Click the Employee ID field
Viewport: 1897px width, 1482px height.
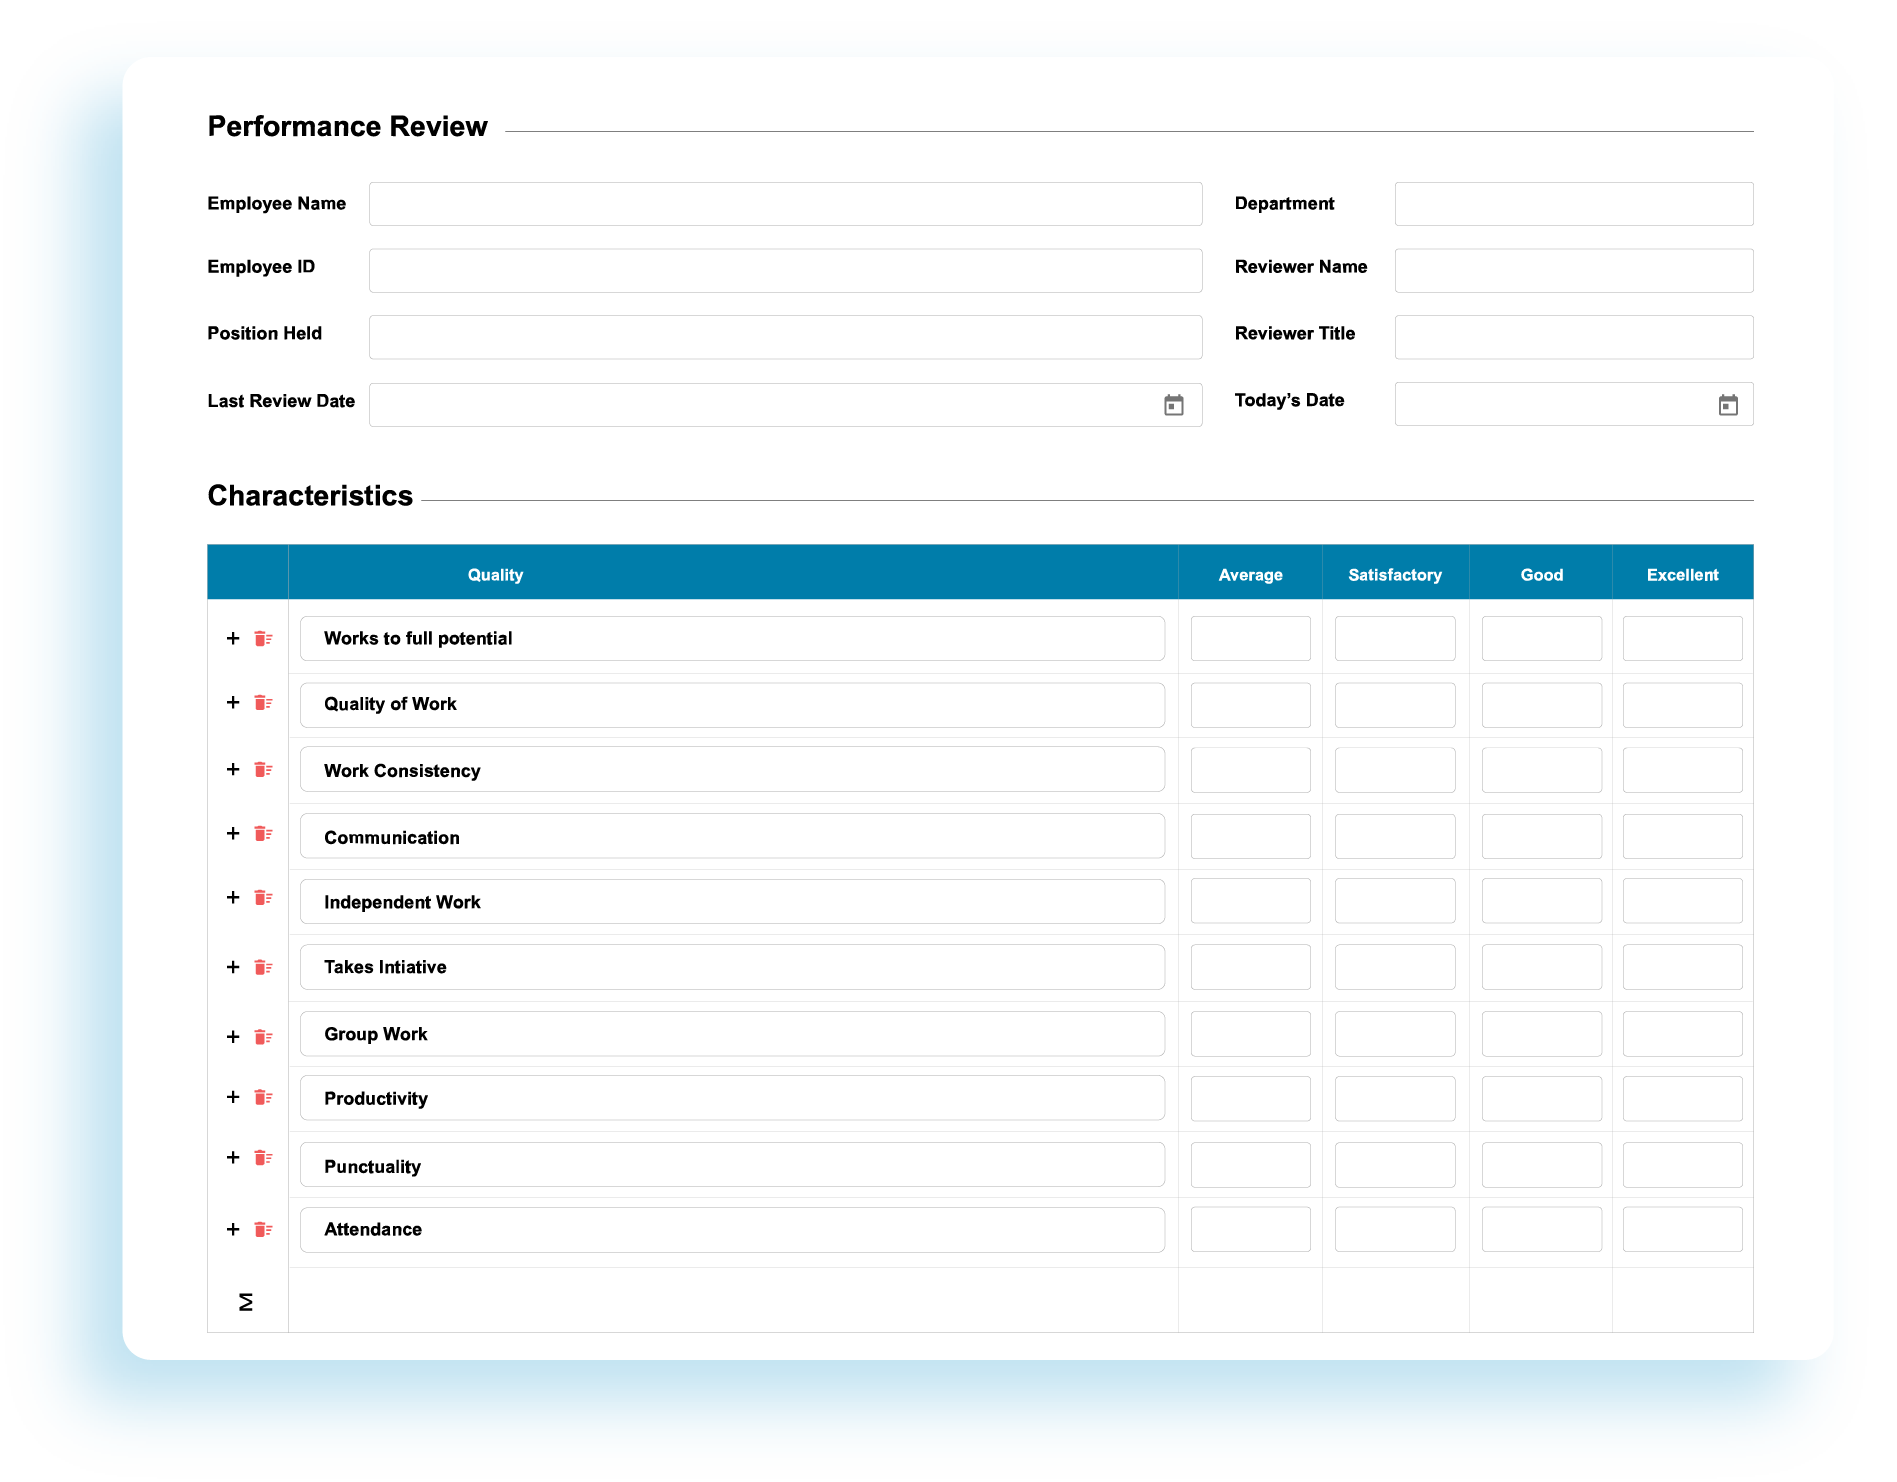[785, 271]
